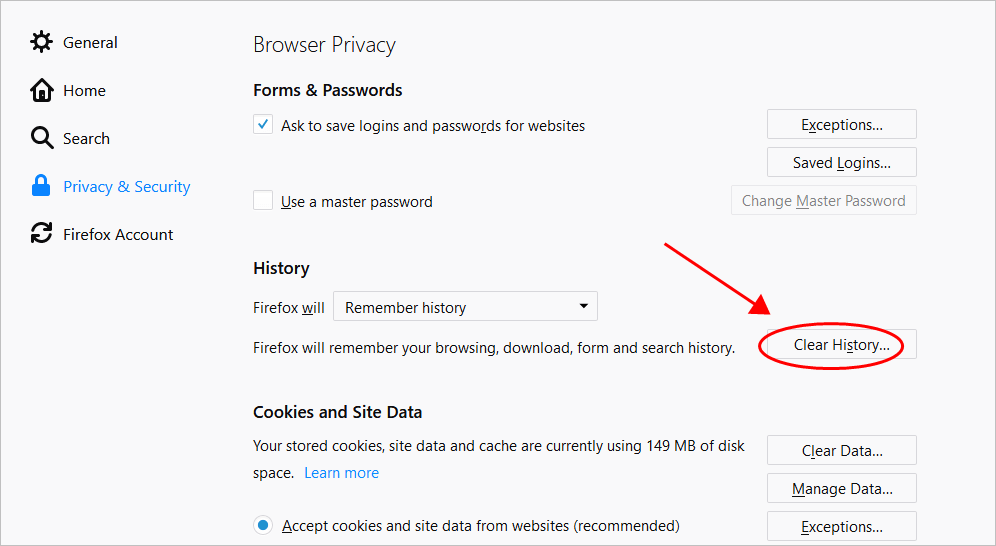This screenshot has width=996, height=546.
Task: Open the General settings section
Action: pos(90,43)
